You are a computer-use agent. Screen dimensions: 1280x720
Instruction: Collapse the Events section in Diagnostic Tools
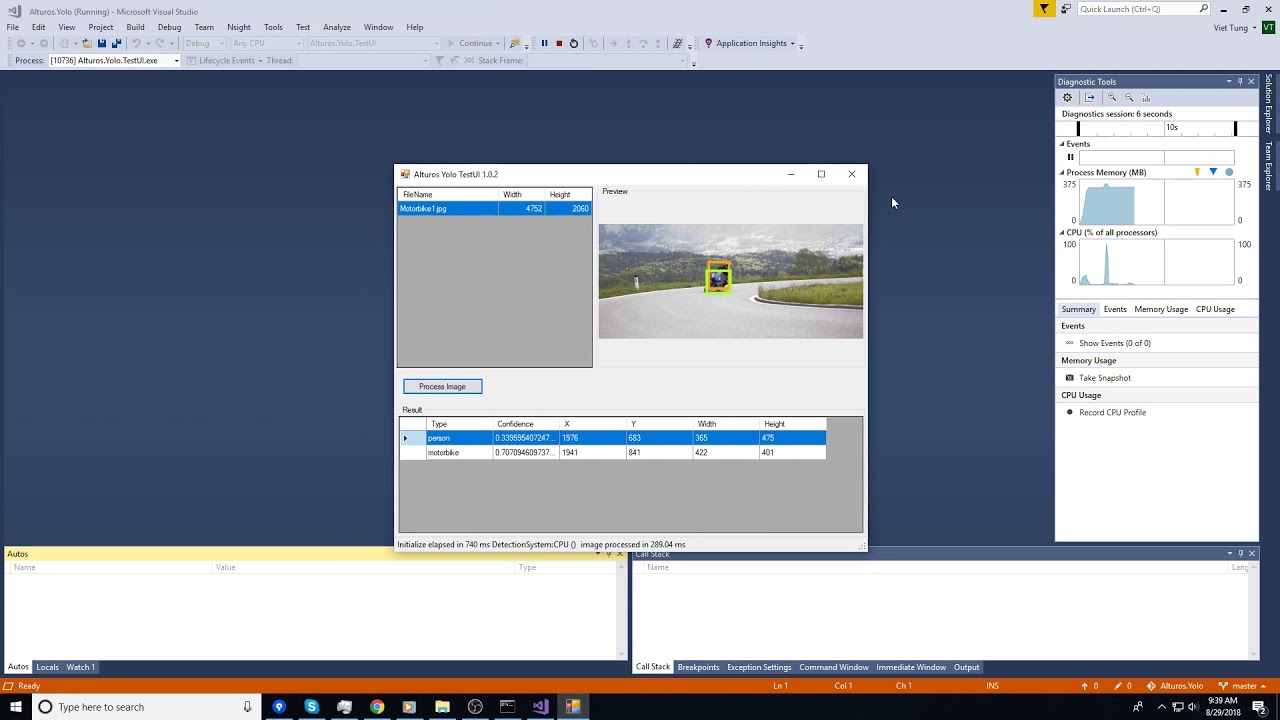[1063, 144]
